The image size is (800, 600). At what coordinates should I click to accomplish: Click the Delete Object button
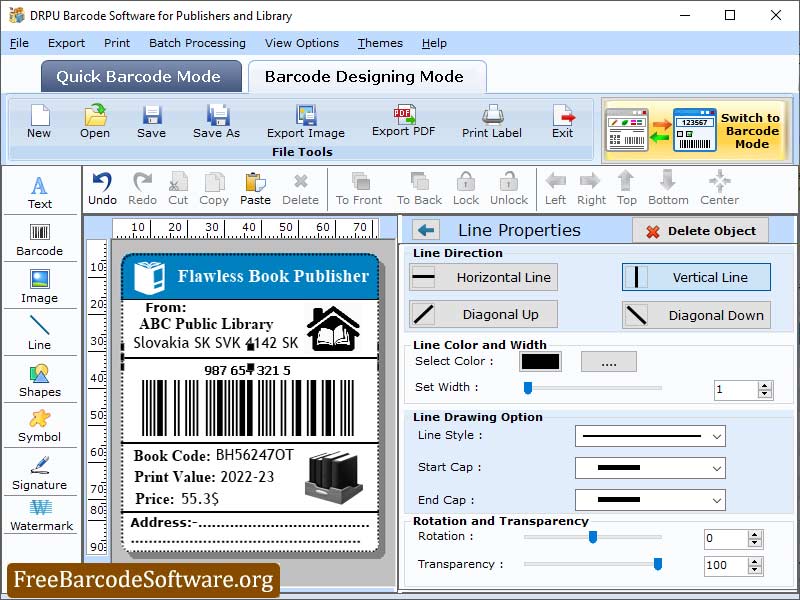[701, 231]
